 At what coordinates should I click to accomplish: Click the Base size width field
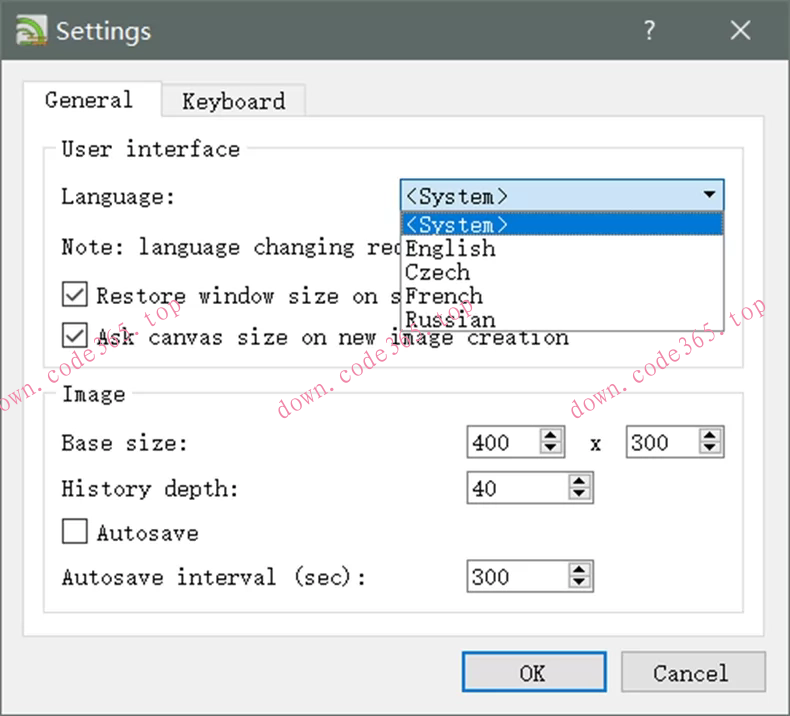click(x=503, y=442)
